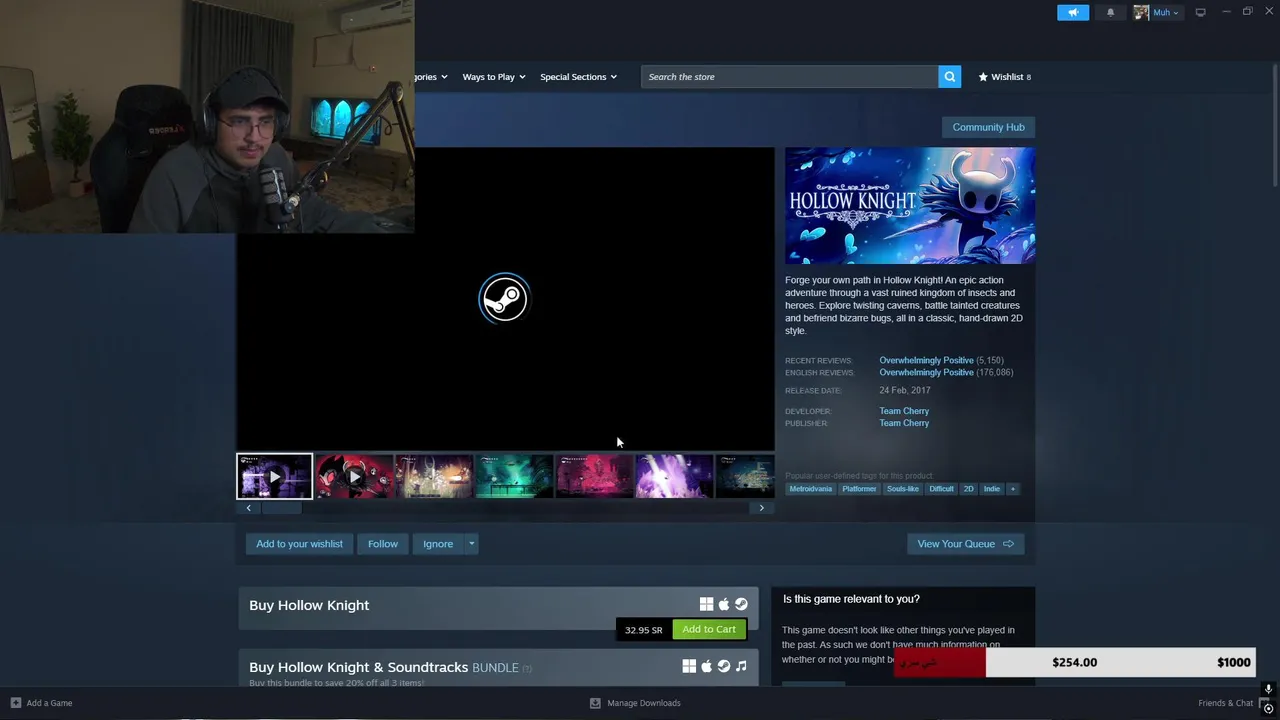Screen dimensions: 1280x720
Task: Select the third screenshot thumbnail
Action: click(434, 476)
